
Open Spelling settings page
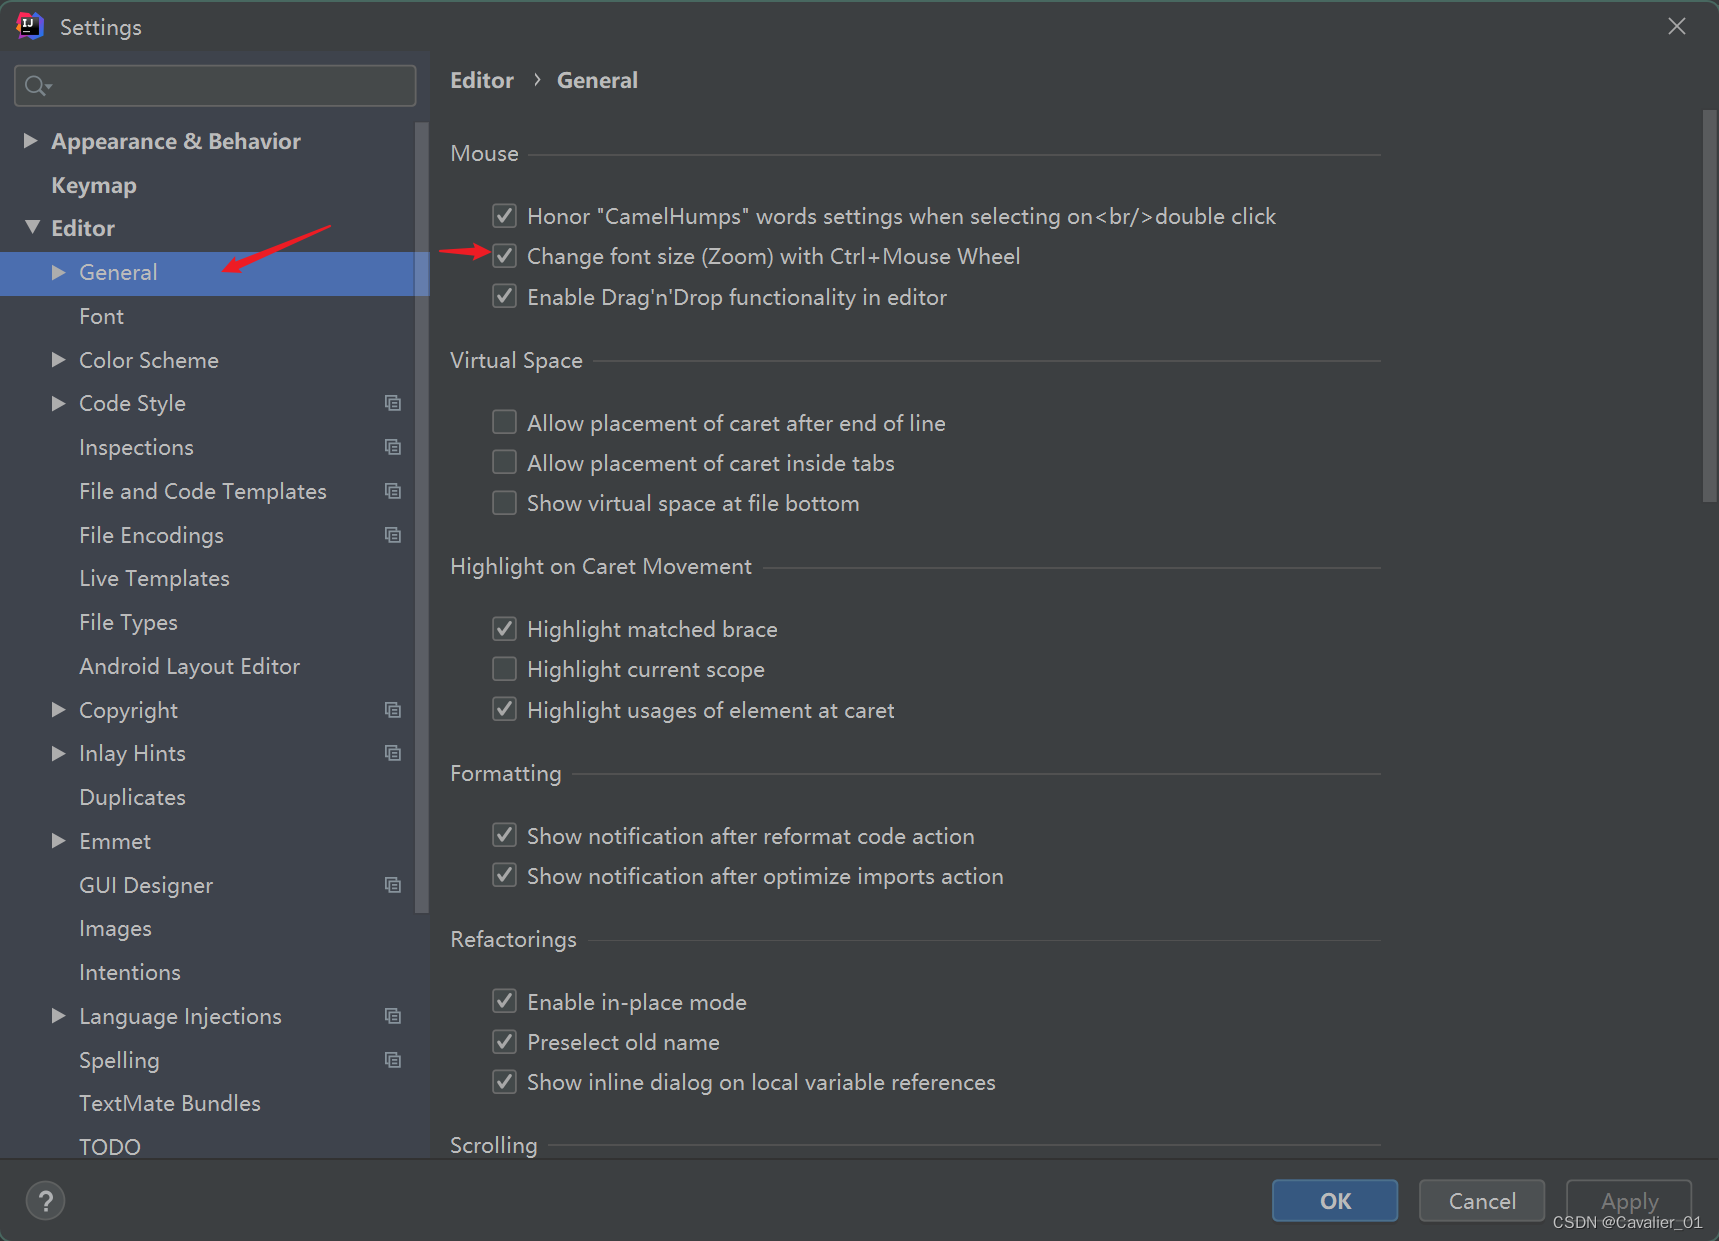click(x=120, y=1060)
